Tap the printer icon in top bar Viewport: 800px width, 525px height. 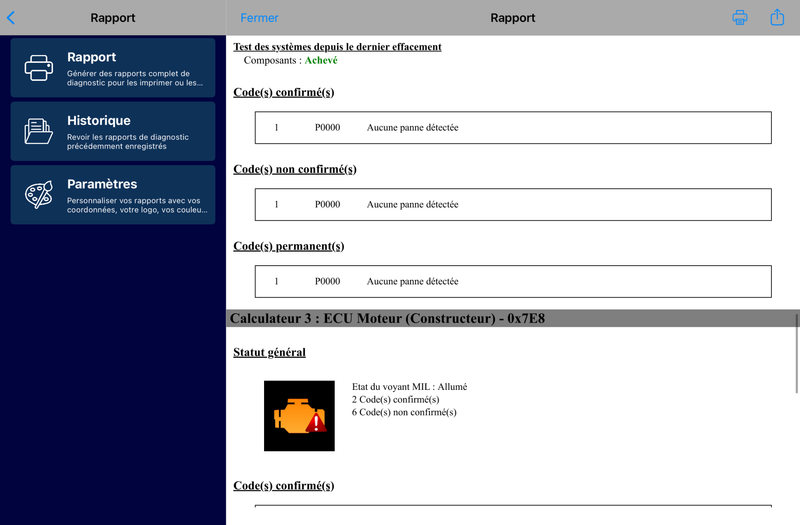point(740,17)
